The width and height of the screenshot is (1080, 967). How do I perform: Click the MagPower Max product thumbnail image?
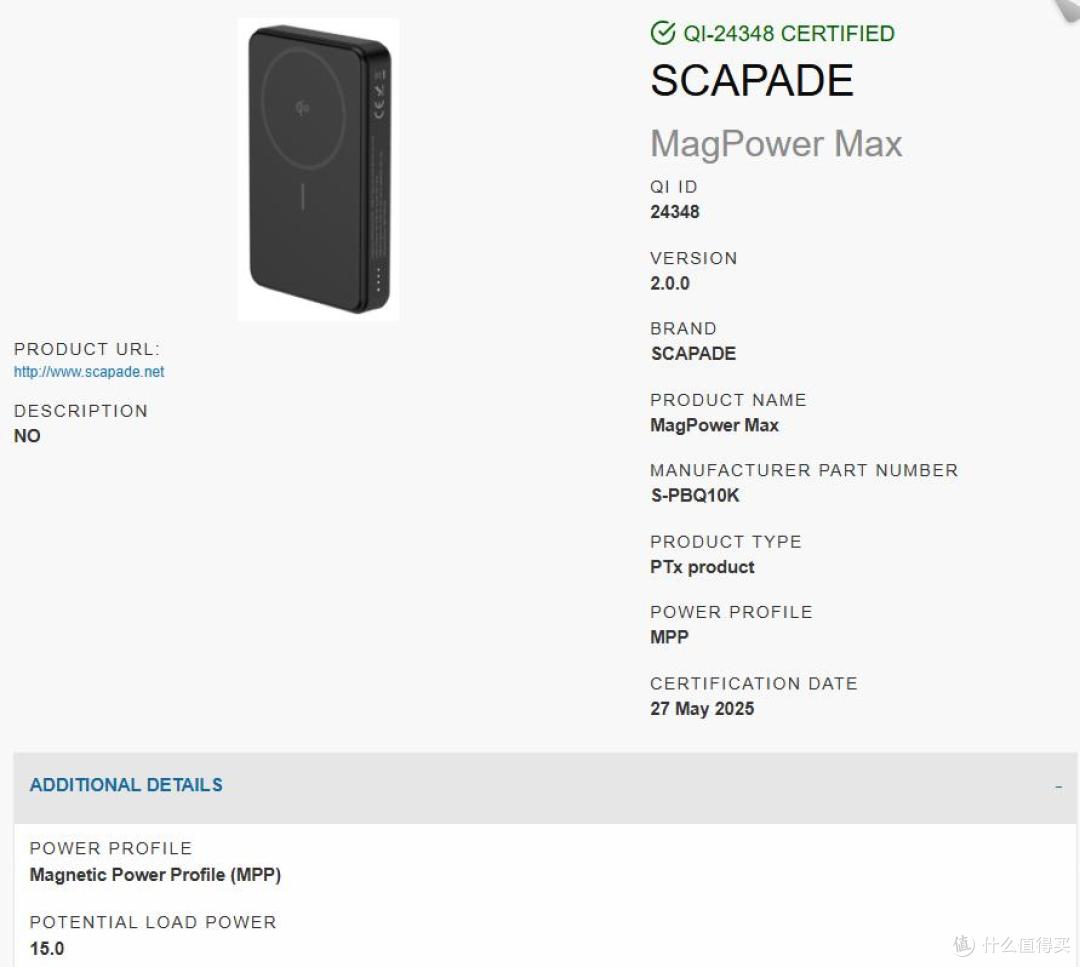click(318, 170)
